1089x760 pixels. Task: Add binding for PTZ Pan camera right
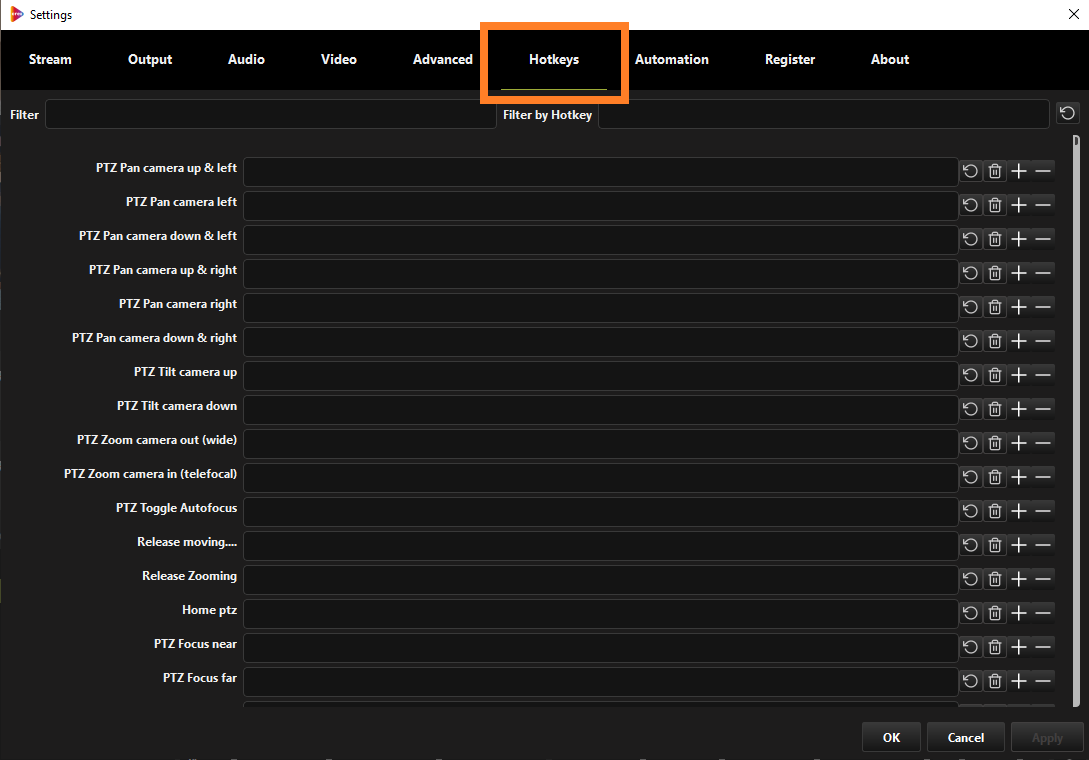click(x=1019, y=307)
